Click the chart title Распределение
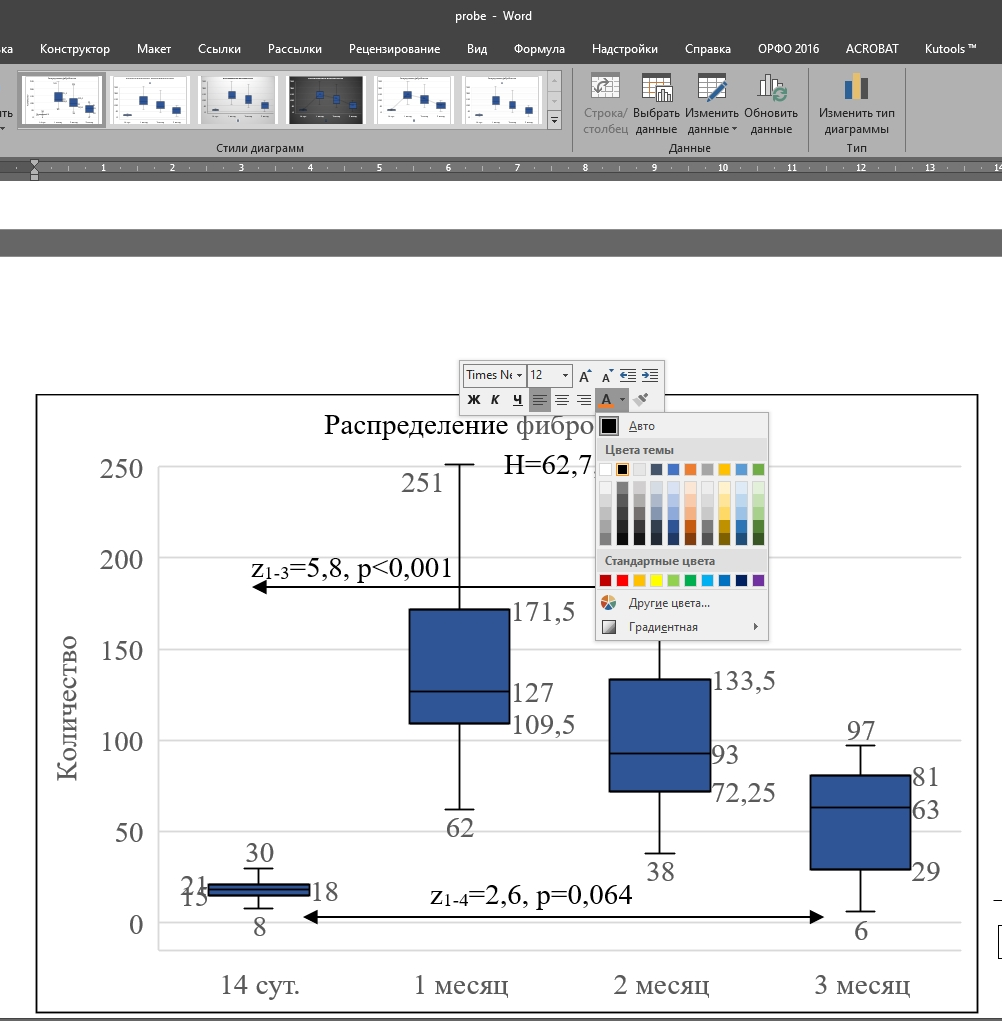1002x1021 pixels. (x=416, y=426)
